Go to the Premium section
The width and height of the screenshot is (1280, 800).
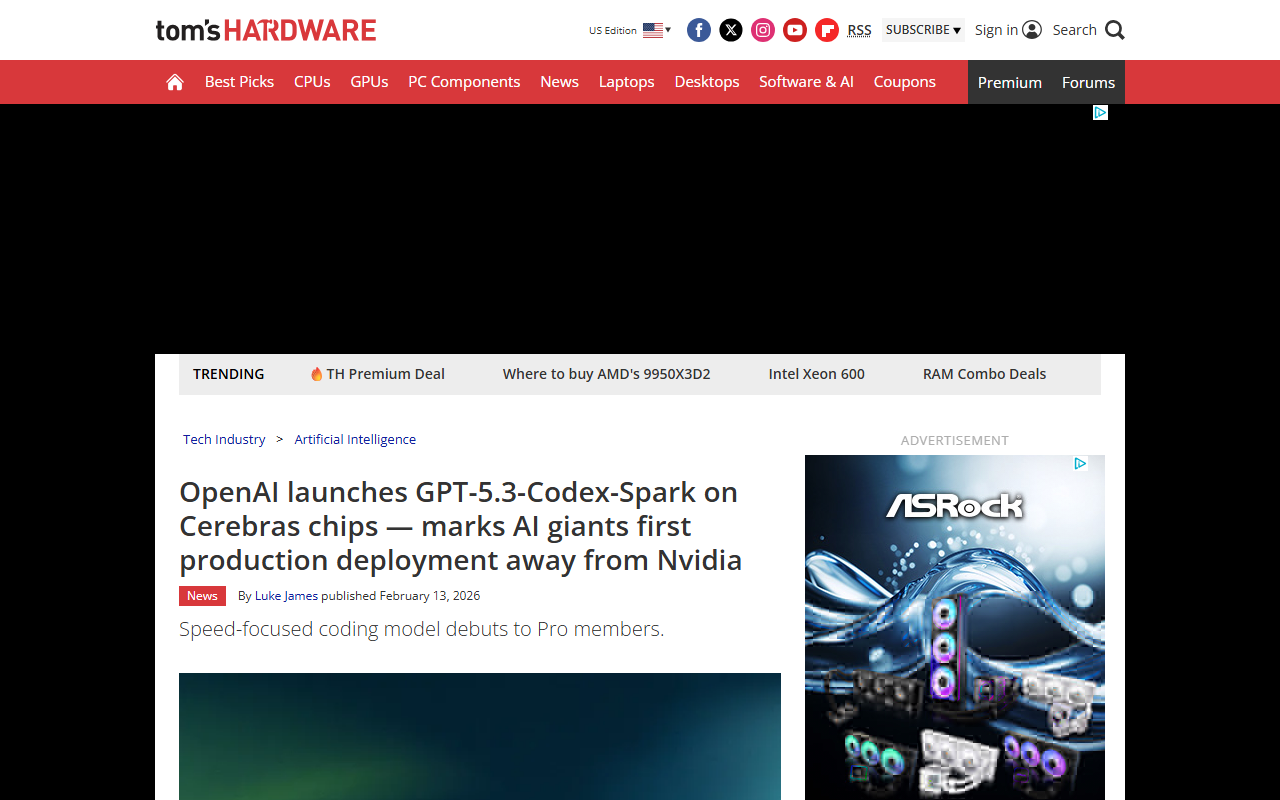(1010, 82)
